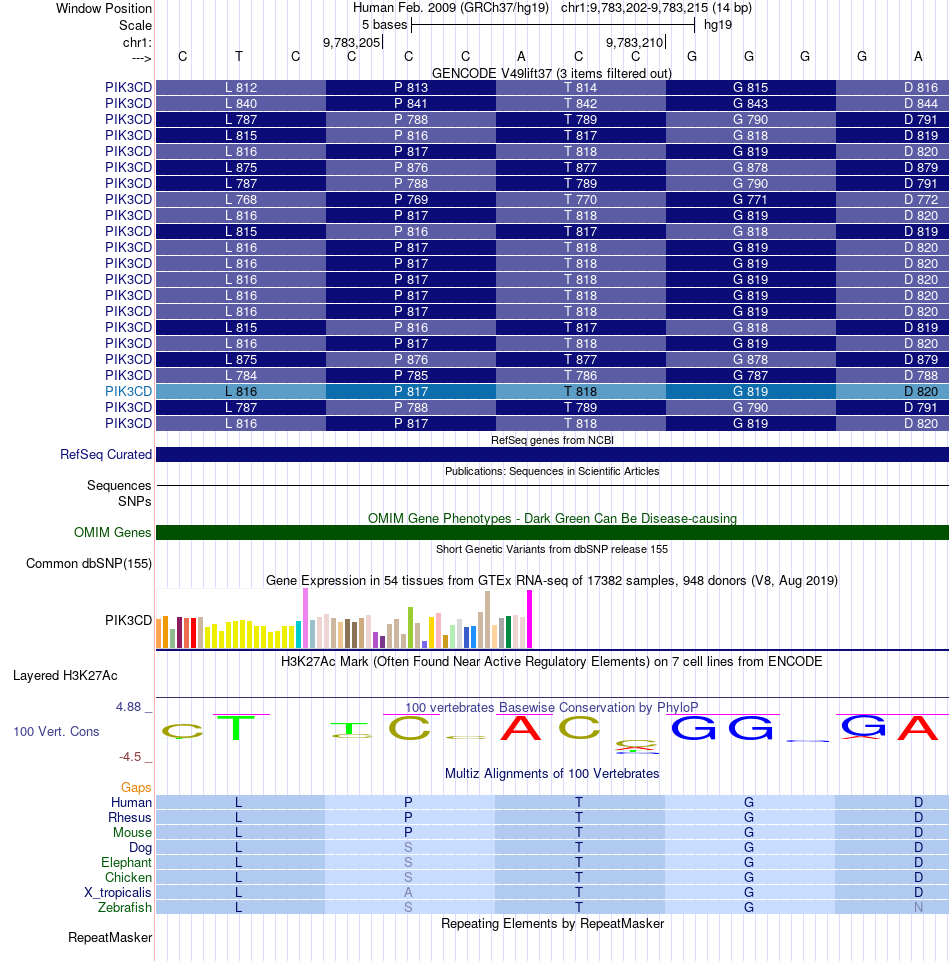Click the 'RefSeq genes from NCBI' title
The height and width of the screenshot is (961, 950).
coord(552,440)
